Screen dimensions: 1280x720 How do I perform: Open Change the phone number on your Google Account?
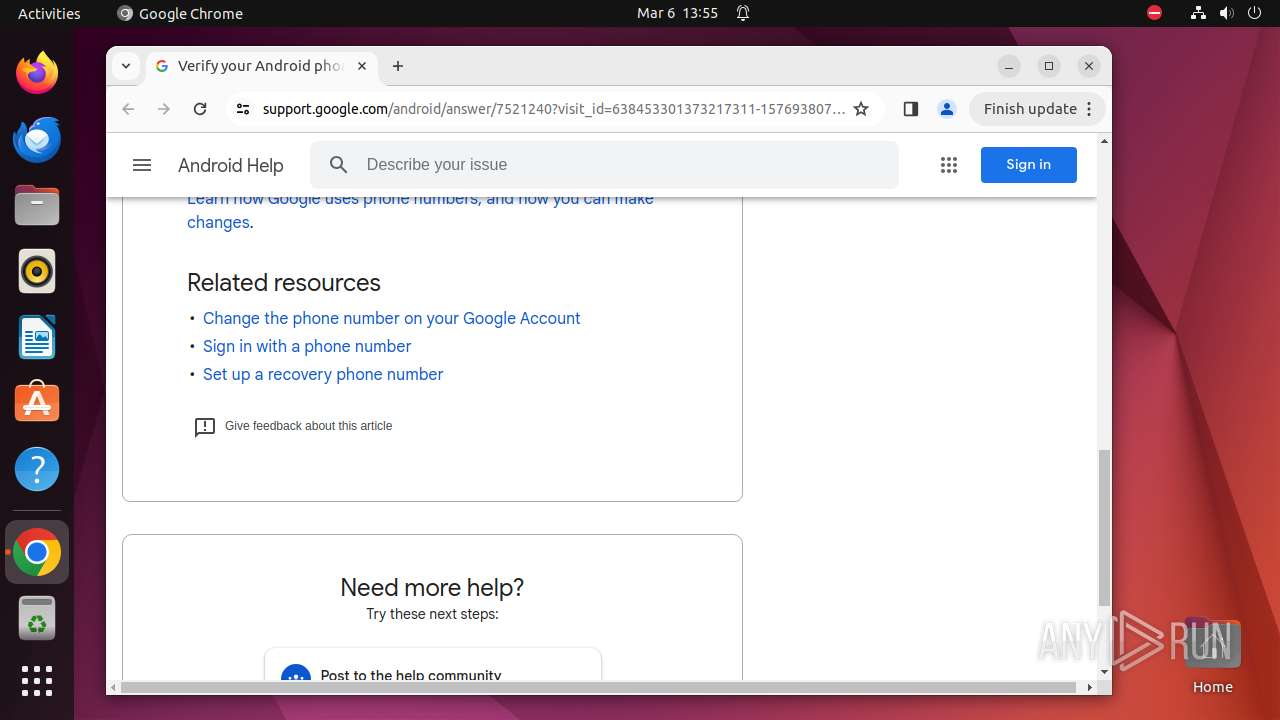point(391,318)
